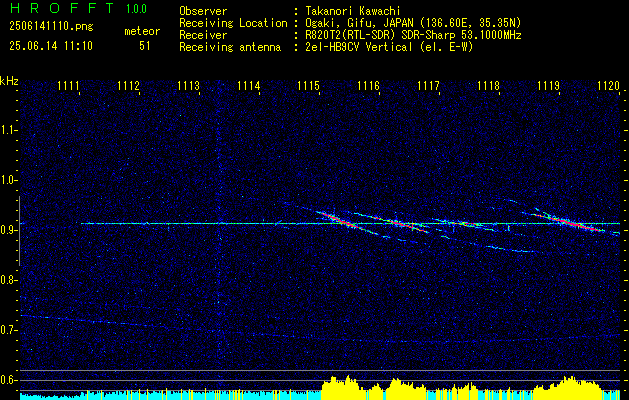This screenshot has width=629, height=400.
Task: Click the 1116 time axis label
Action: pos(369,85)
